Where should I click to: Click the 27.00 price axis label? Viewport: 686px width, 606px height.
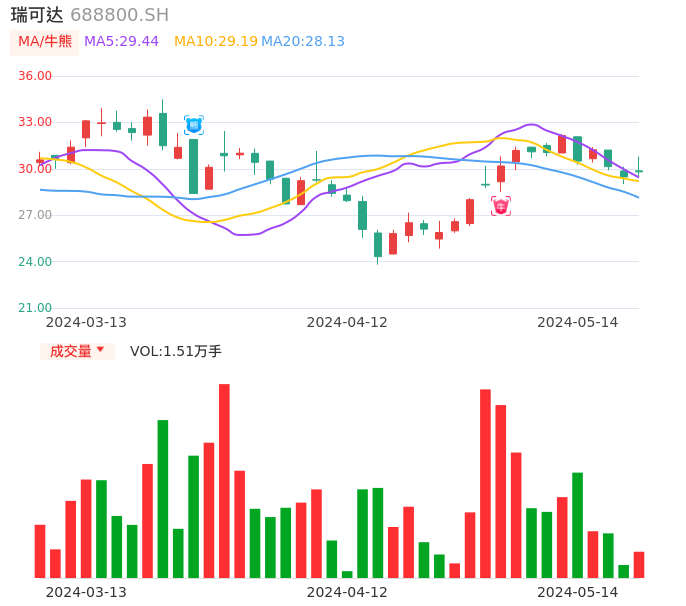pos(35,215)
